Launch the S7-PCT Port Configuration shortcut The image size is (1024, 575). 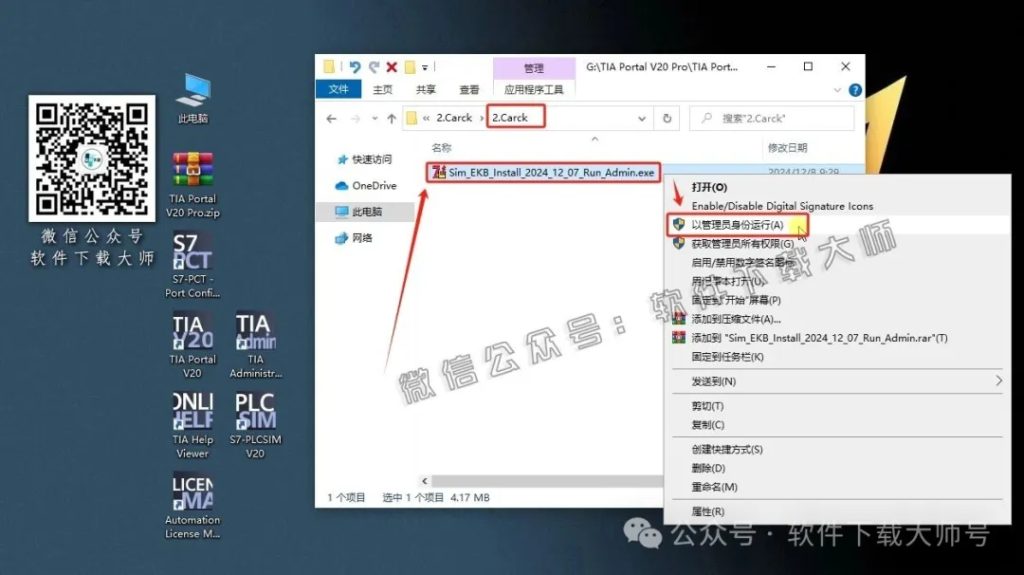(193, 265)
